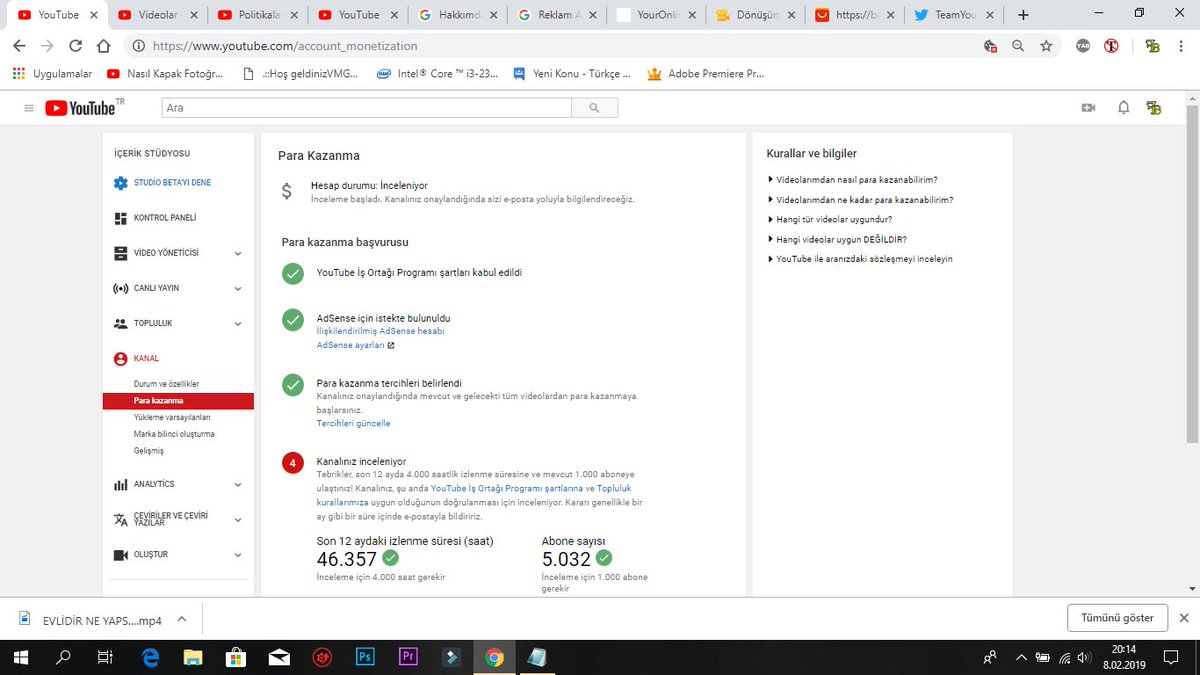Screen dimensions: 1200x675
Task: Expand the Oluştur section
Action: tap(238, 555)
